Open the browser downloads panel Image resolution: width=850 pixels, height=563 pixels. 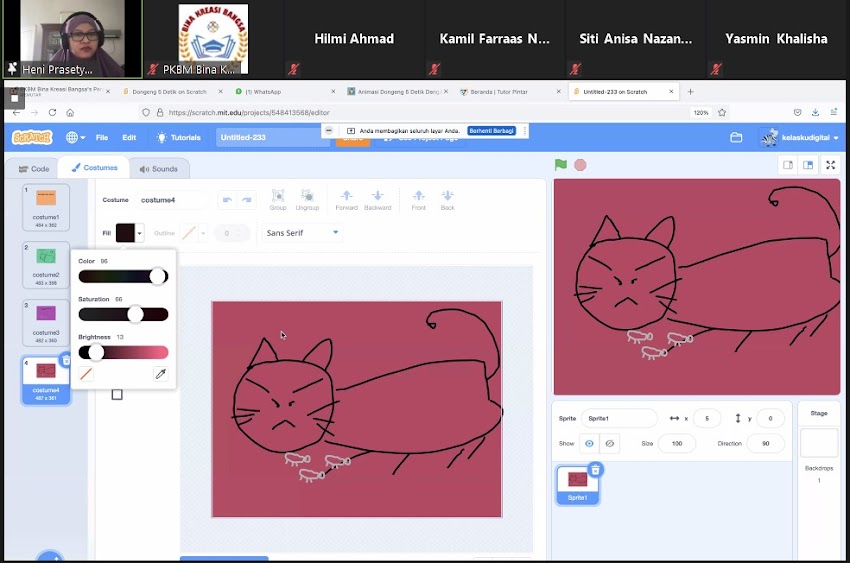click(815, 112)
